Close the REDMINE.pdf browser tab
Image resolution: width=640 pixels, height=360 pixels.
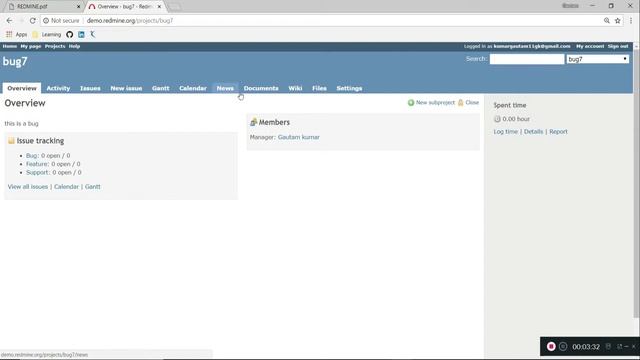tap(79, 7)
